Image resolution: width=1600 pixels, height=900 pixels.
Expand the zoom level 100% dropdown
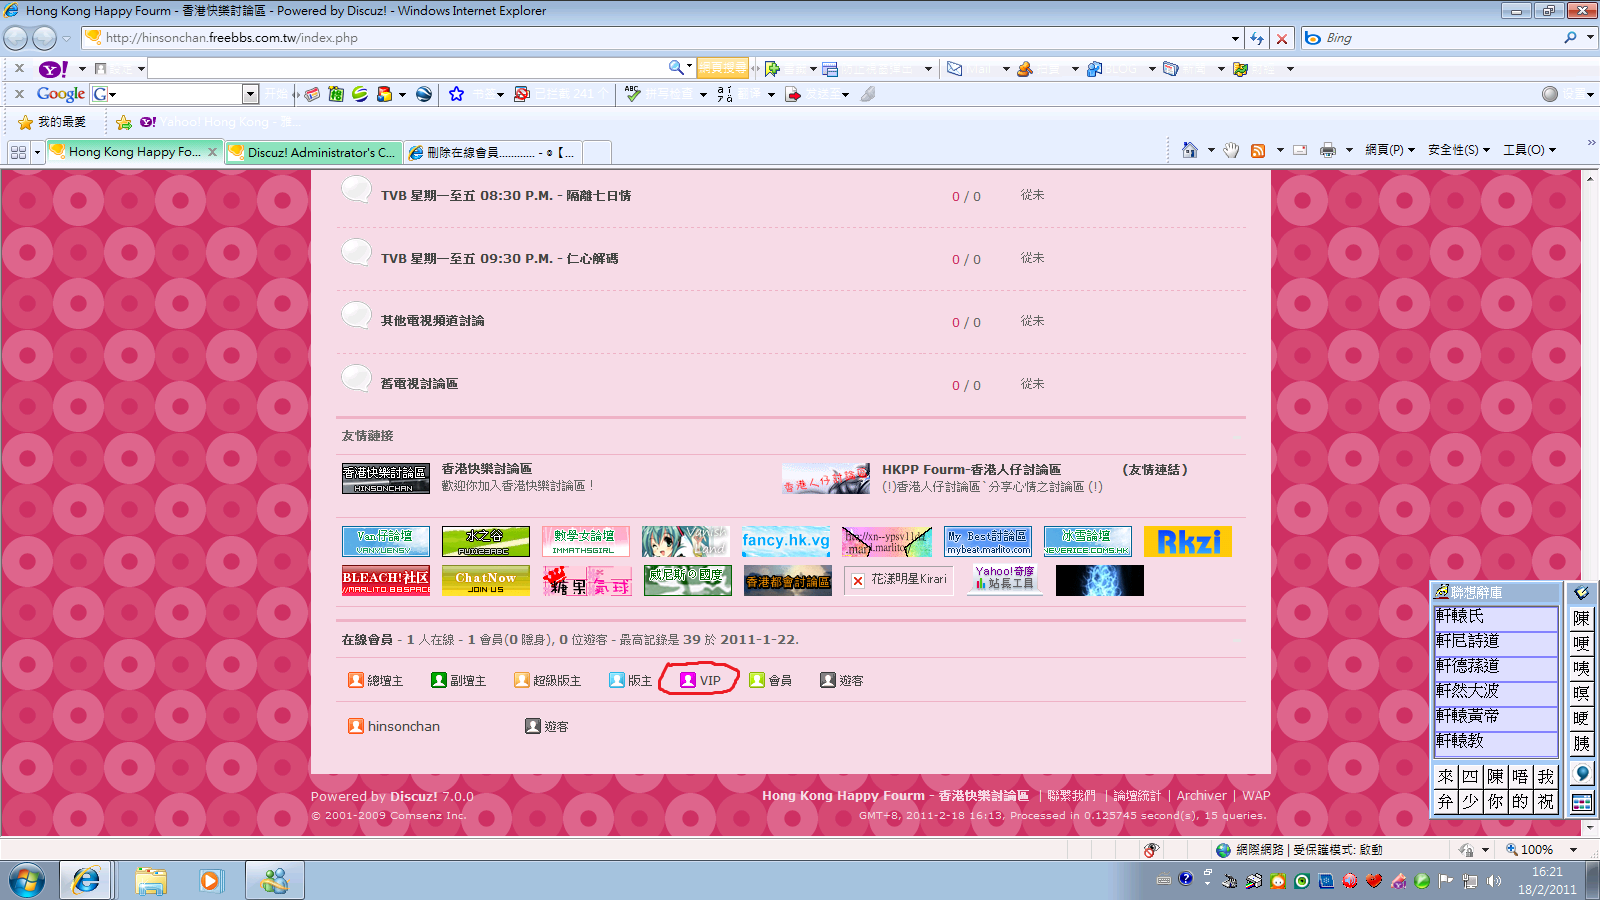[x=1573, y=850]
